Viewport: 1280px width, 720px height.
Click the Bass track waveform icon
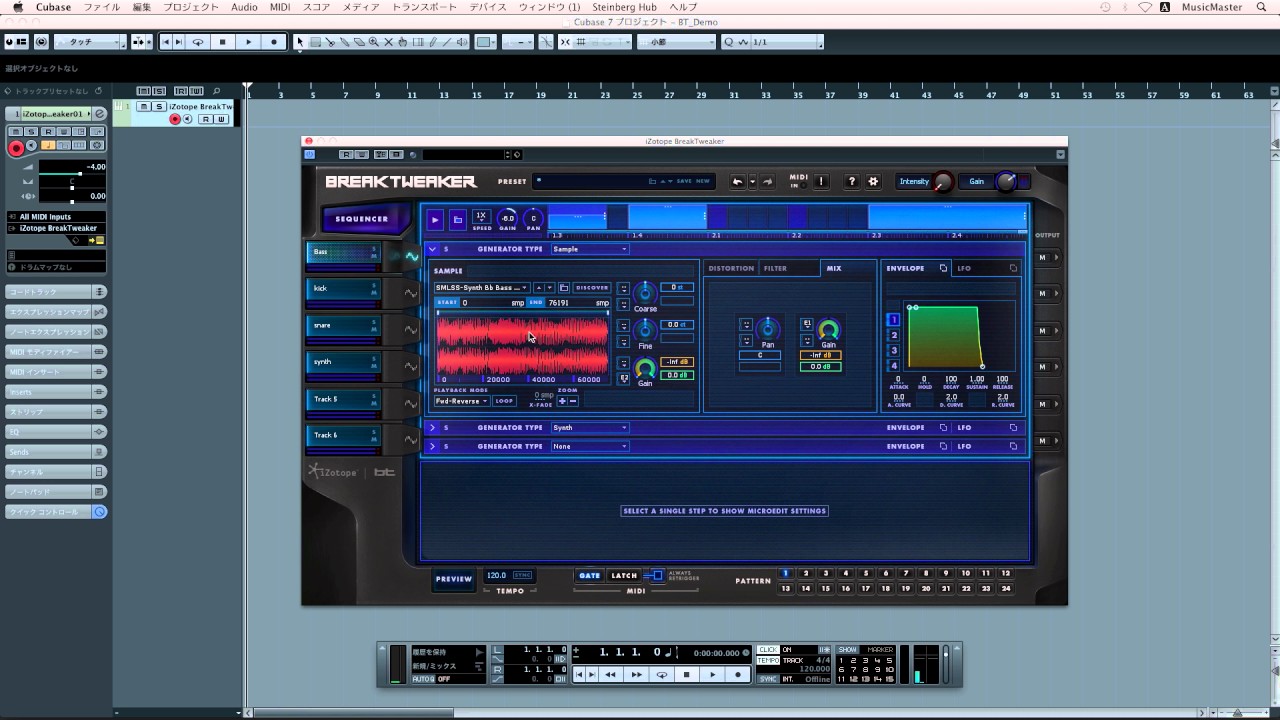pyautogui.click(x=411, y=257)
